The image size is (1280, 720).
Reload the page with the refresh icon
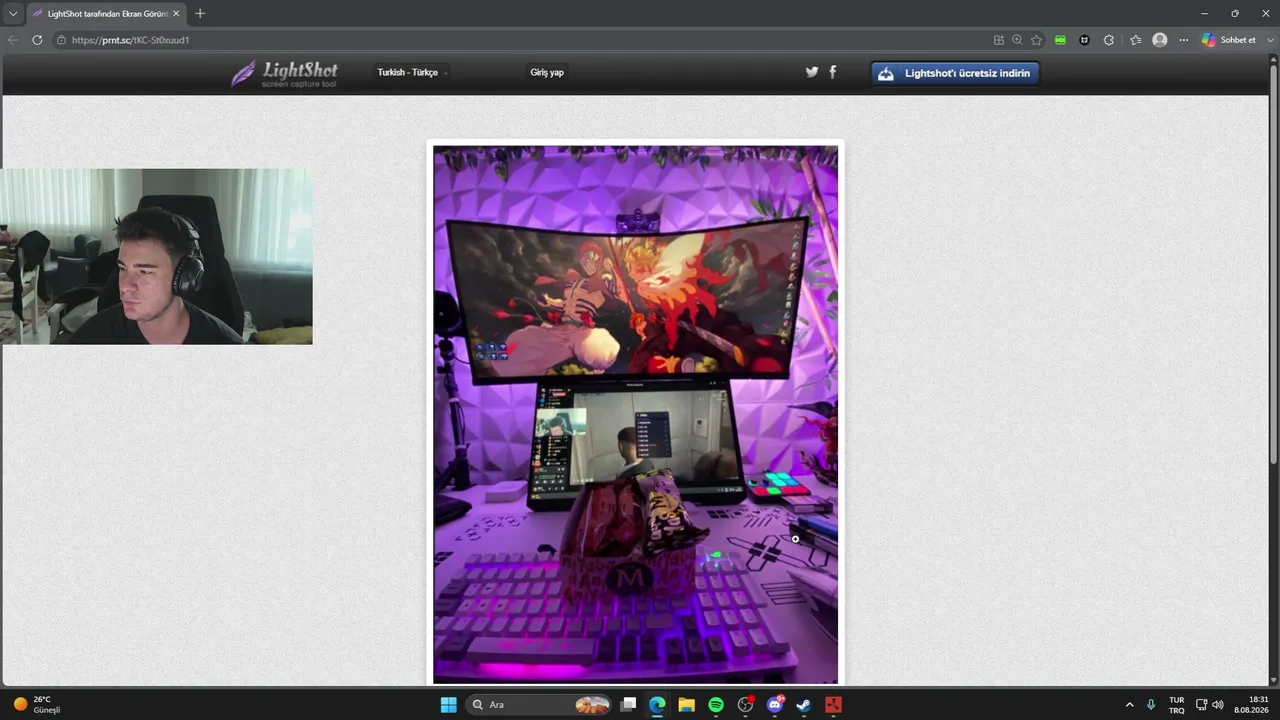point(37,40)
